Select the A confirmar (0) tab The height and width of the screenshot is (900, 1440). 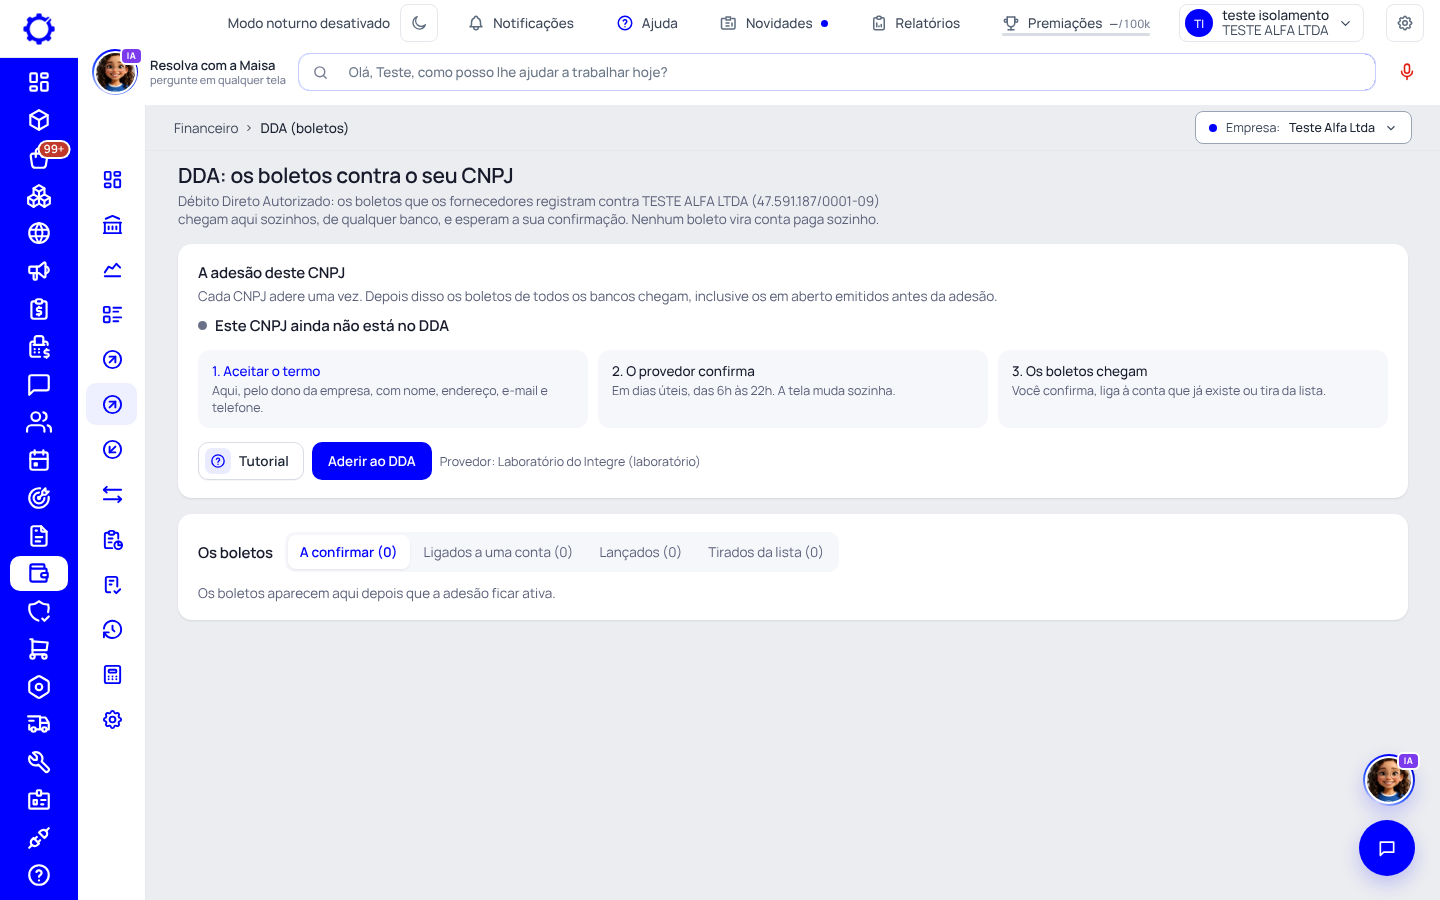348,552
